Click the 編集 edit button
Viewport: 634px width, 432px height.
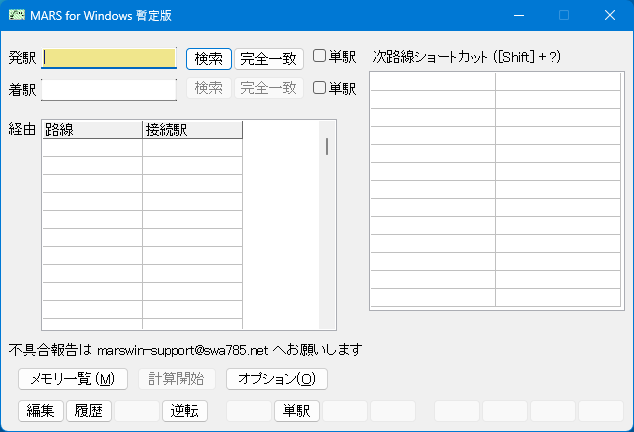pos(40,411)
